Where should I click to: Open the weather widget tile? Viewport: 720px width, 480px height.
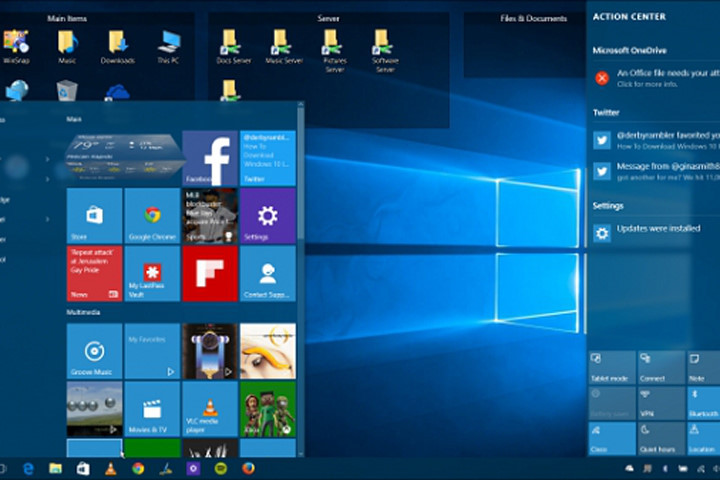123,157
